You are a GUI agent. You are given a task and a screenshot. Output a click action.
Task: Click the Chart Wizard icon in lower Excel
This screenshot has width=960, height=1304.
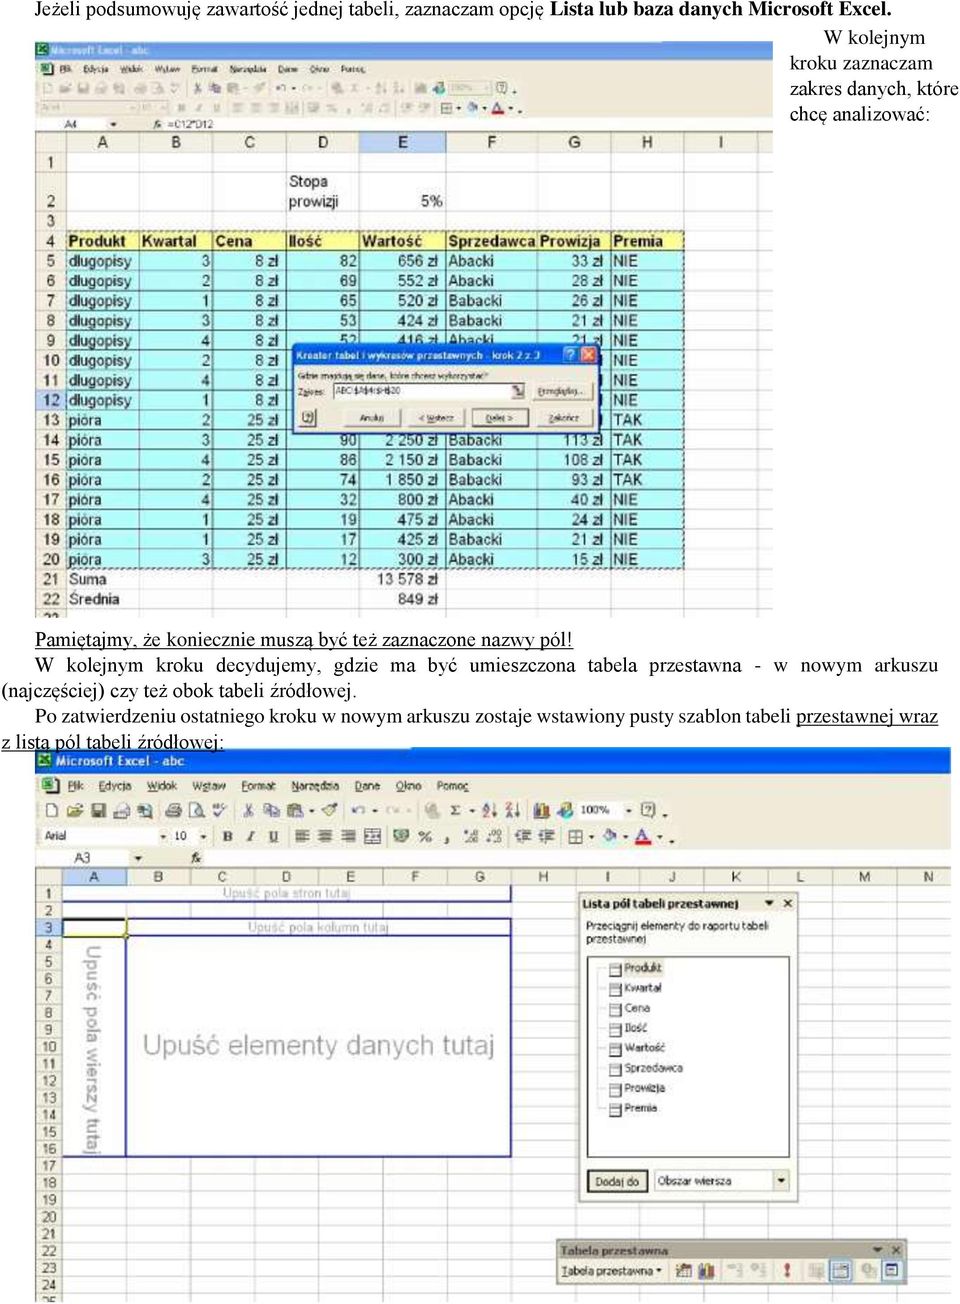pyautogui.click(x=540, y=811)
